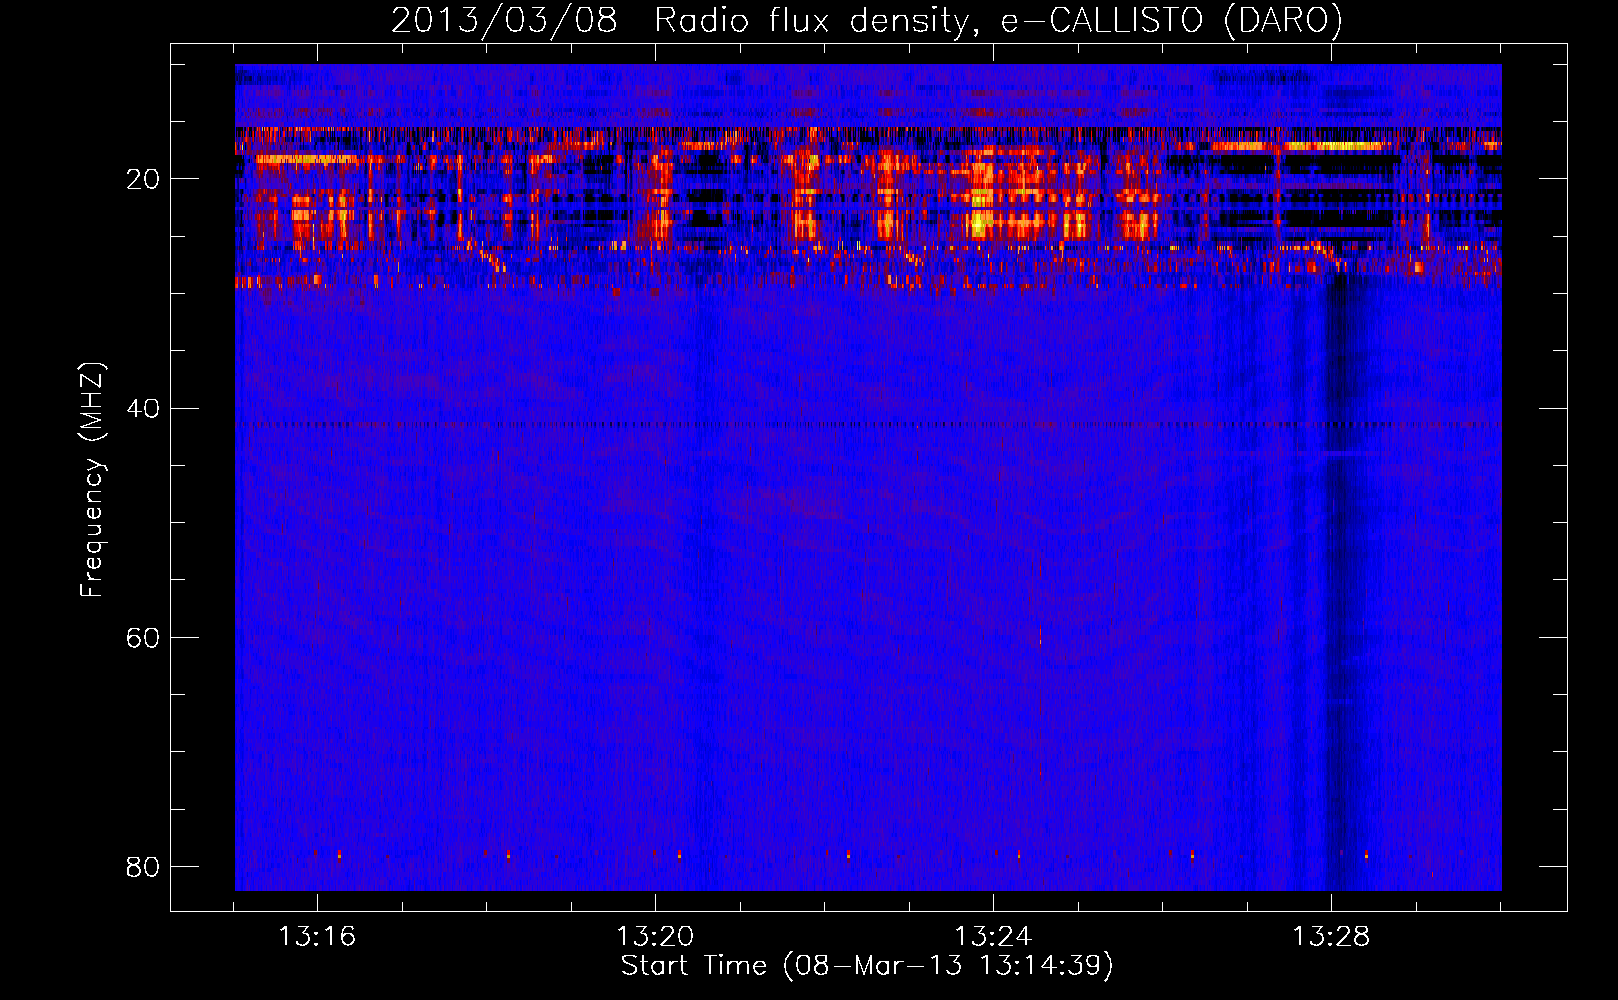
Task: Click the 20 MHz frequency tick label
Action: pyautogui.click(x=143, y=179)
